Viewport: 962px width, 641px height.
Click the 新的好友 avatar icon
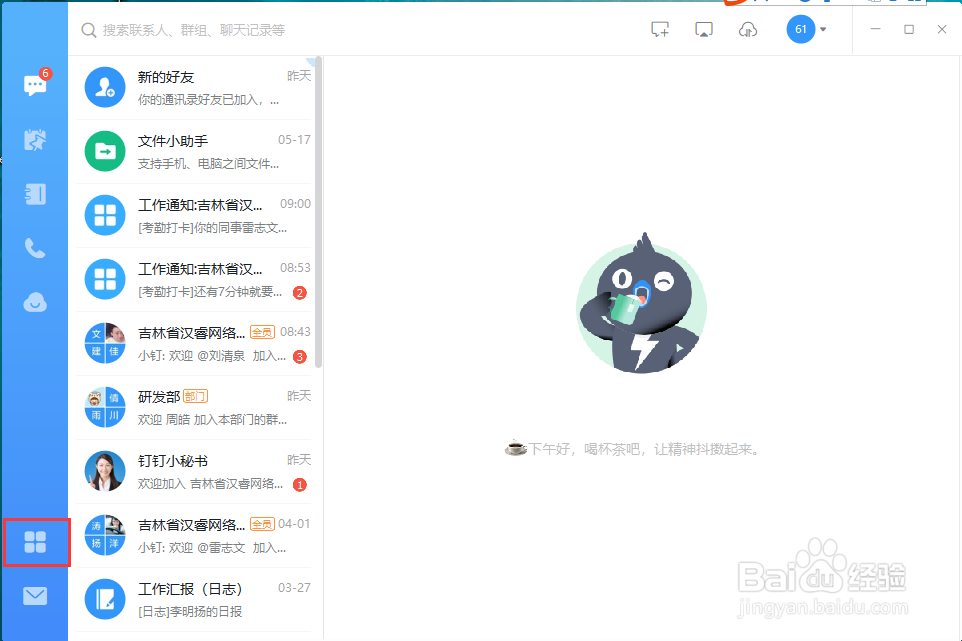point(105,87)
